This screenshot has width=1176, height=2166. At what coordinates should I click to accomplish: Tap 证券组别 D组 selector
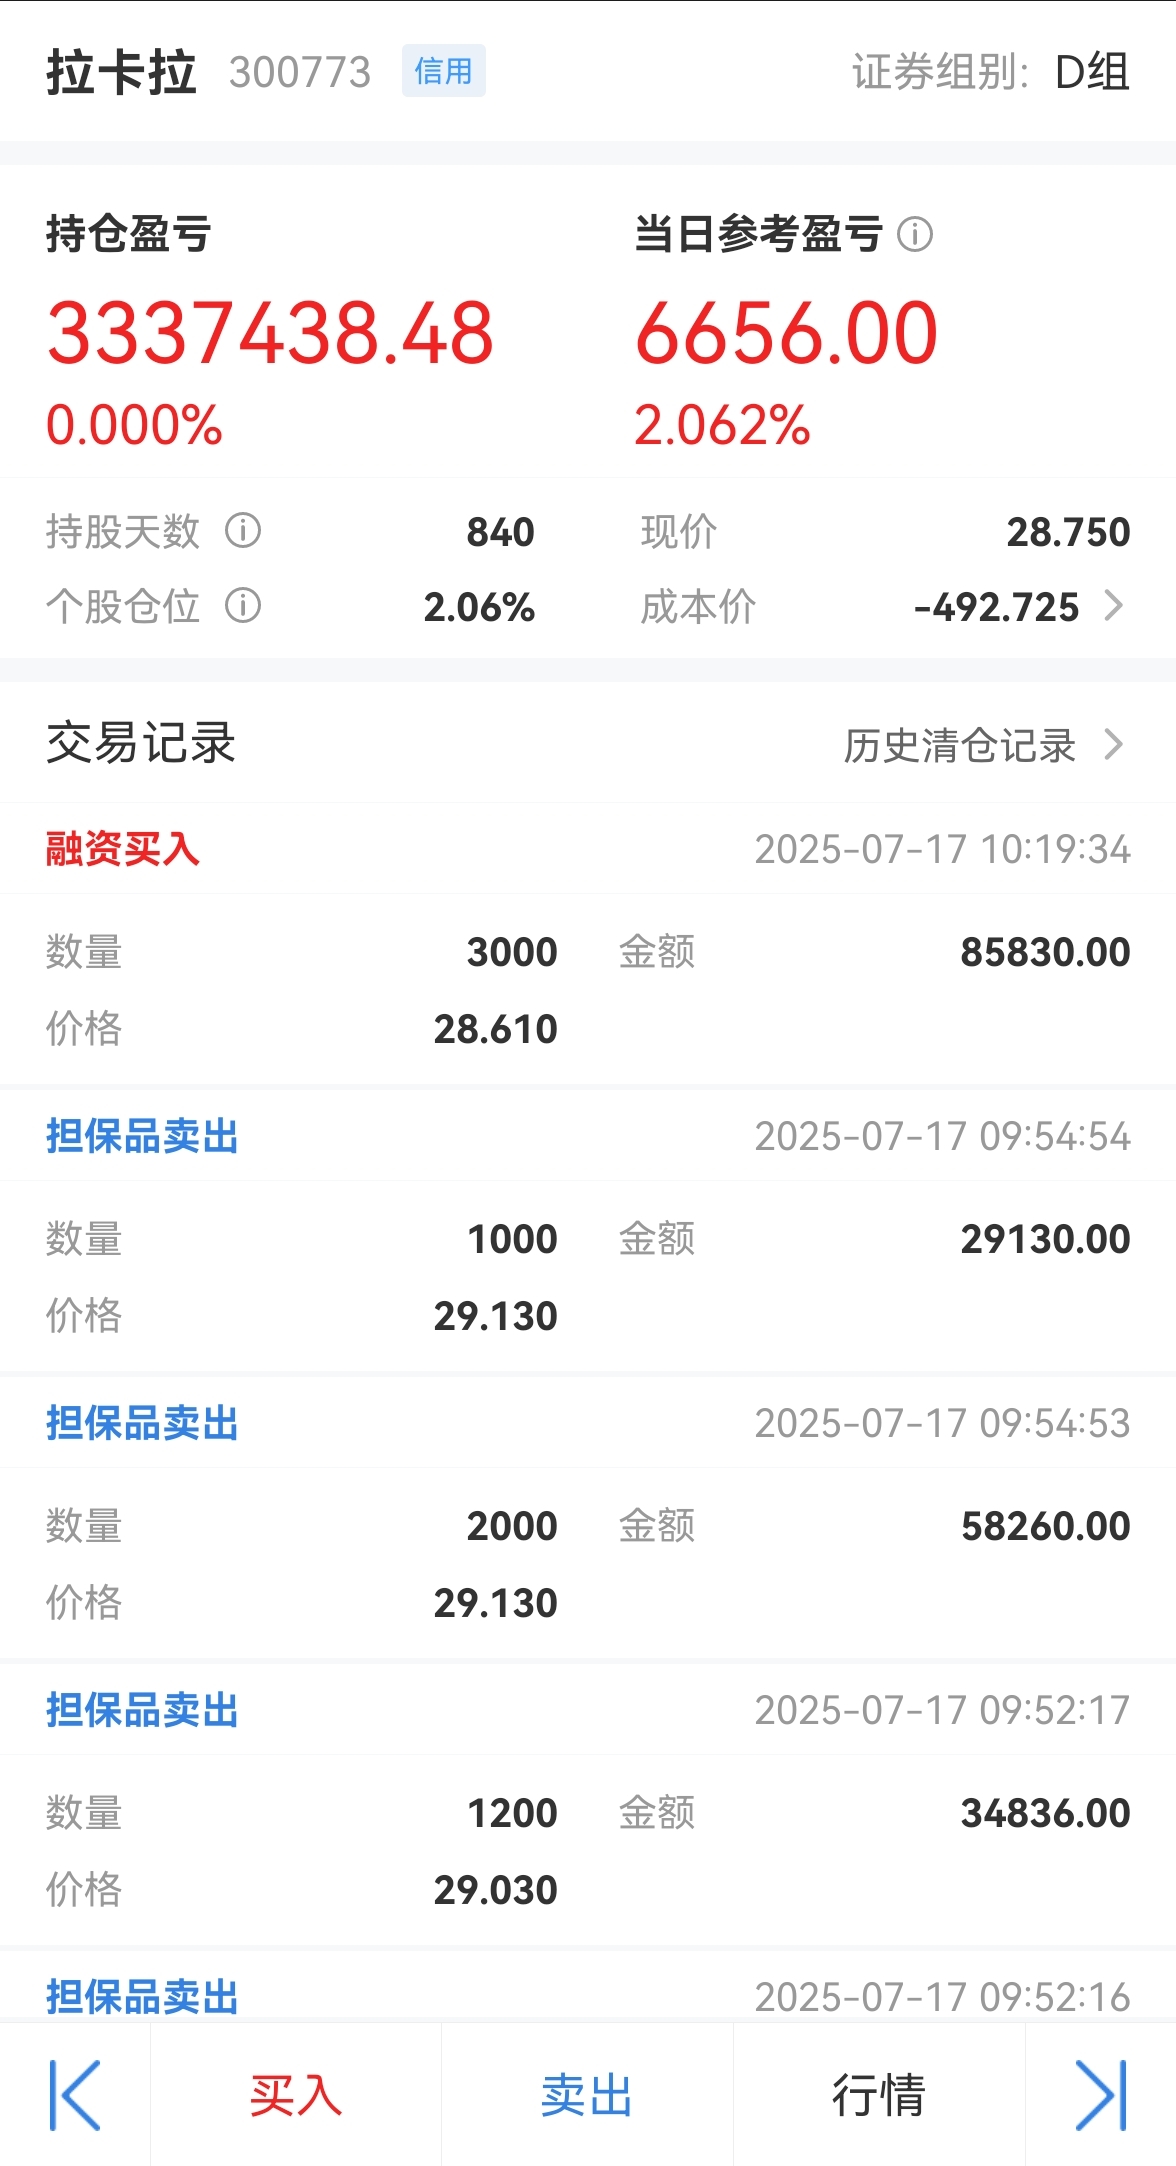tap(991, 72)
